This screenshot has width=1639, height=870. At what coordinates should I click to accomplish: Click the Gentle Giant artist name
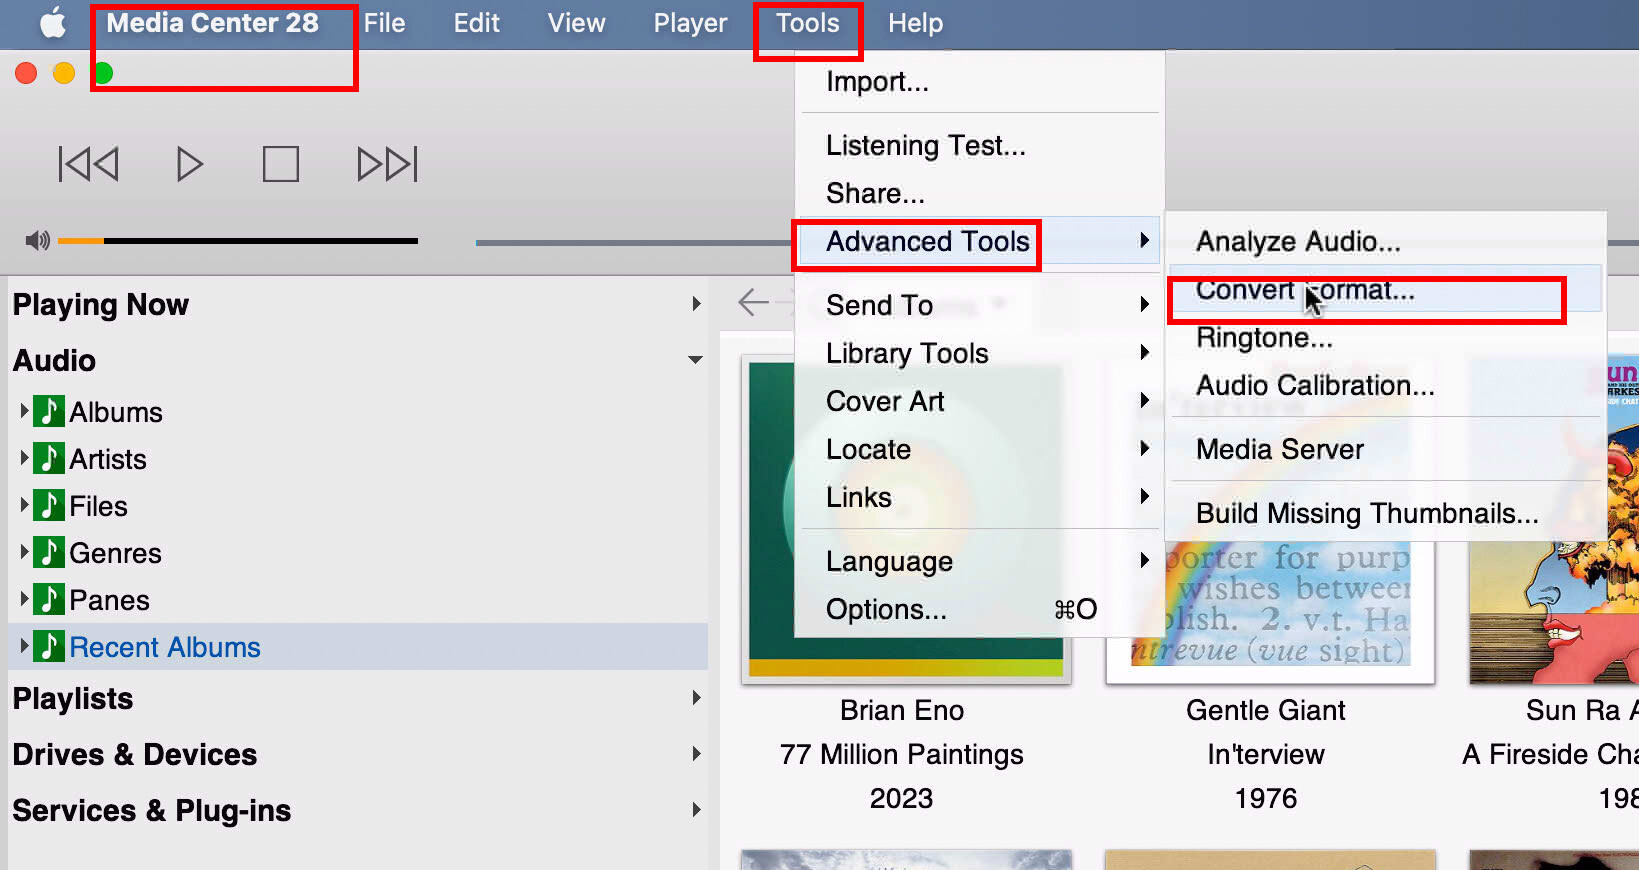1266,710
